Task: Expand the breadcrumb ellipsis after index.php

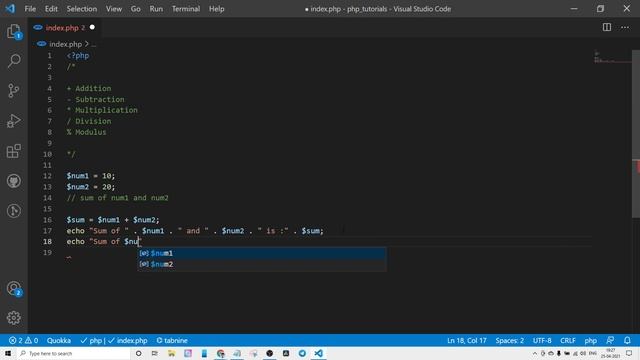Action: [93, 44]
